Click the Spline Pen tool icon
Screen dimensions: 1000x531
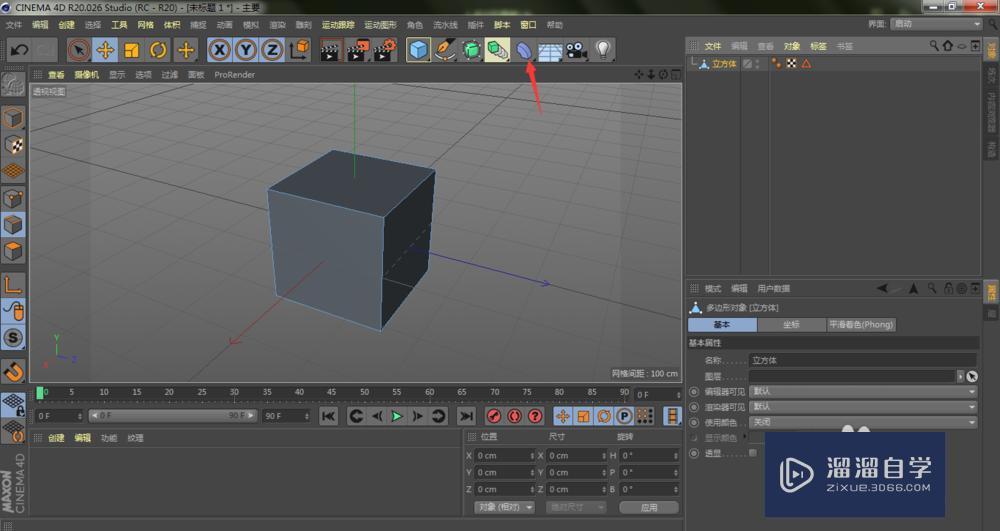[445, 49]
